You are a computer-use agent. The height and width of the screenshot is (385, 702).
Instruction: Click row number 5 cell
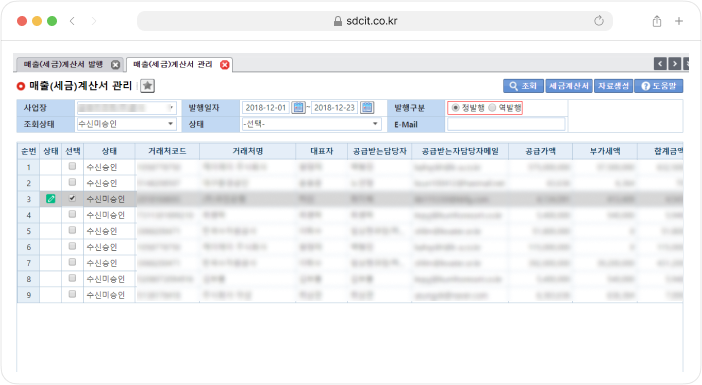pos(29,231)
